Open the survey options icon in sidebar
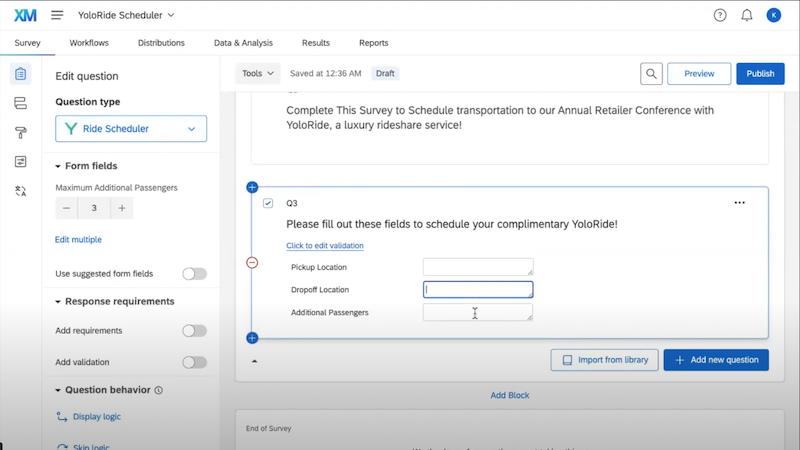 pyautogui.click(x=20, y=162)
